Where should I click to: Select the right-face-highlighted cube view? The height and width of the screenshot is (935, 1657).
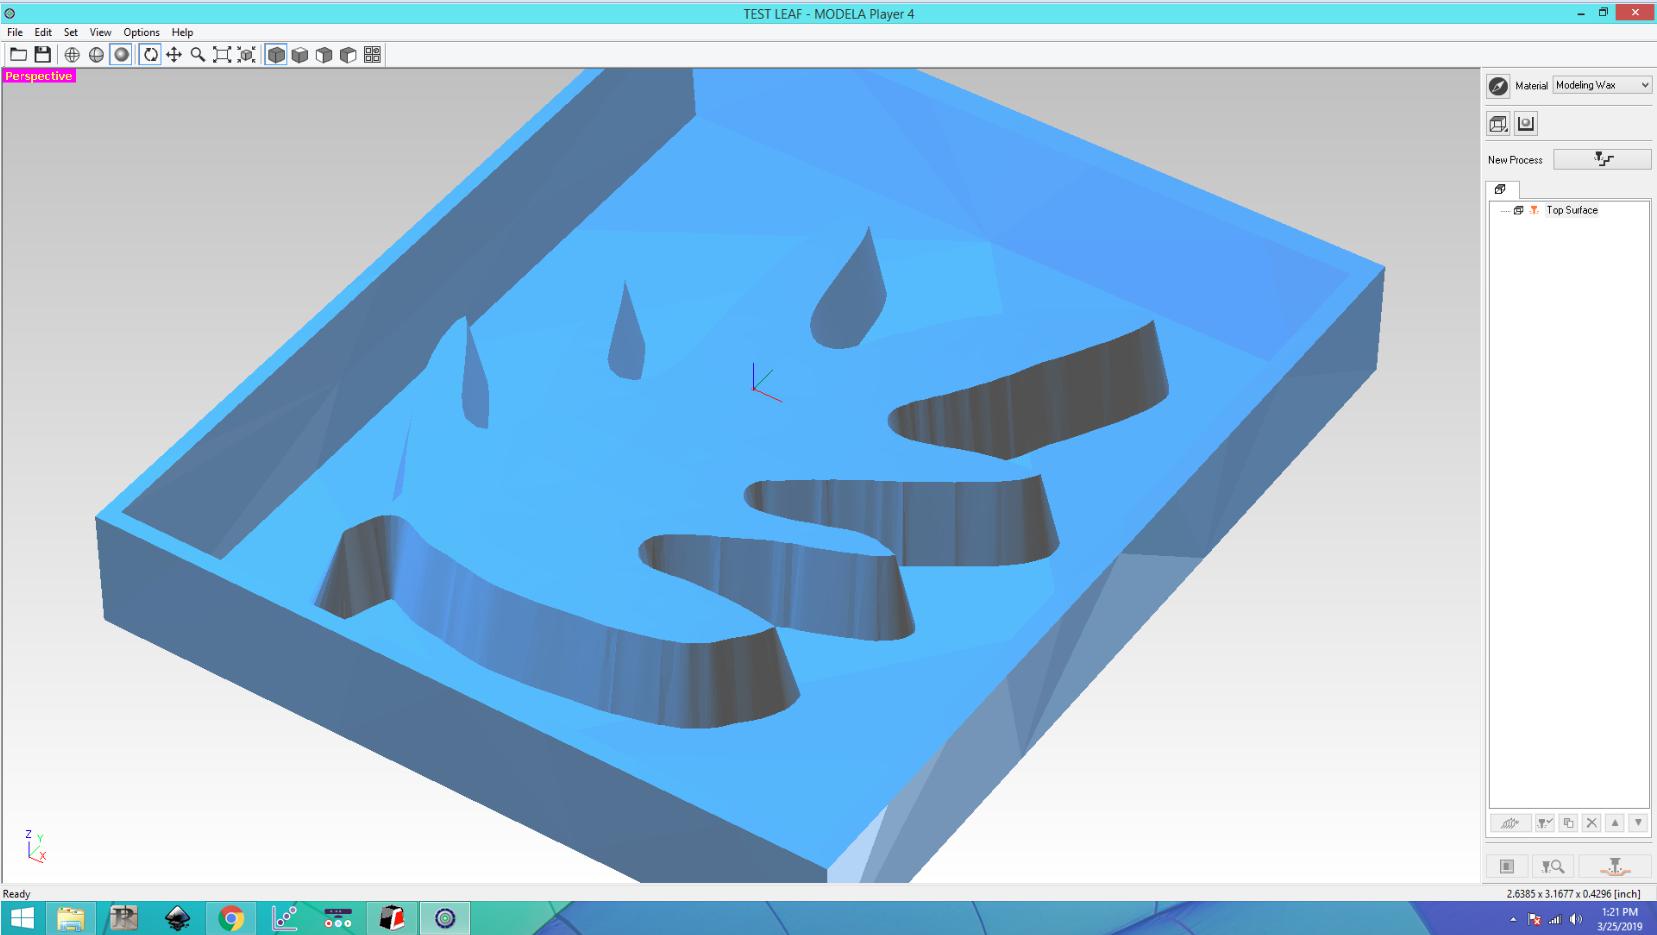point(348,55)
